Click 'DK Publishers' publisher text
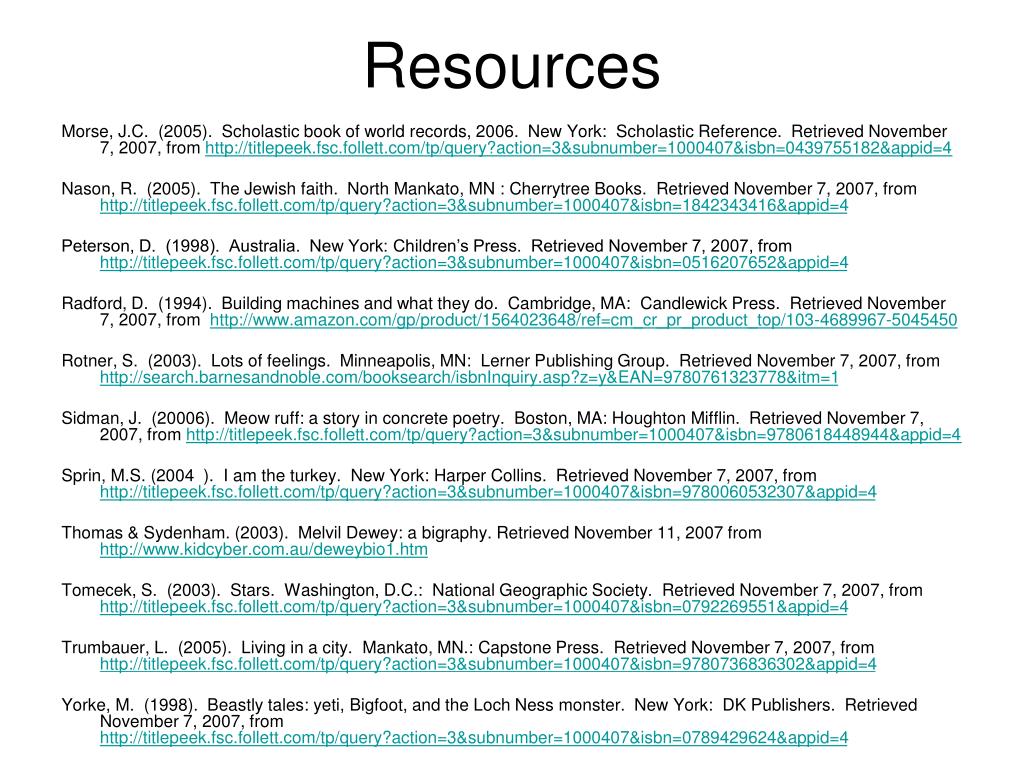This screenshot has width=1024, height=768. tap(778, 706)
